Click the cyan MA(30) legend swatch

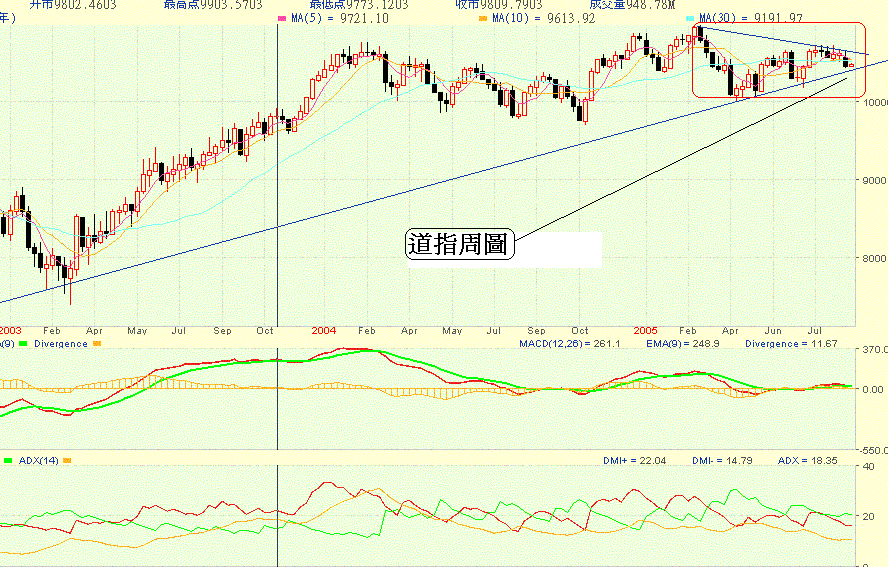[690, 19]
